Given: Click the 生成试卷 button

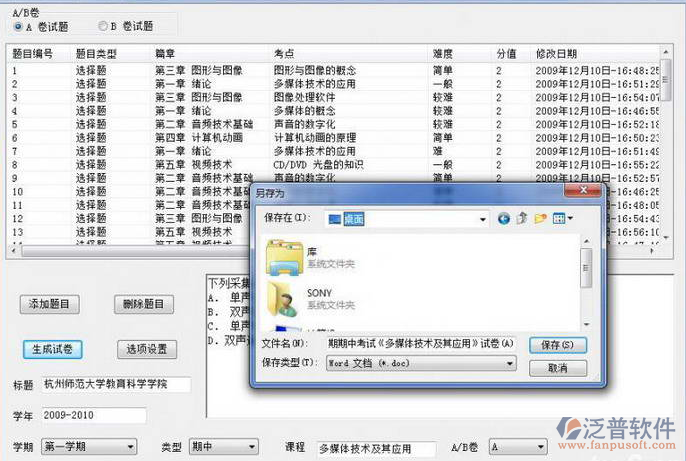Looking at the screenshot, I should [x=52, y=349].
